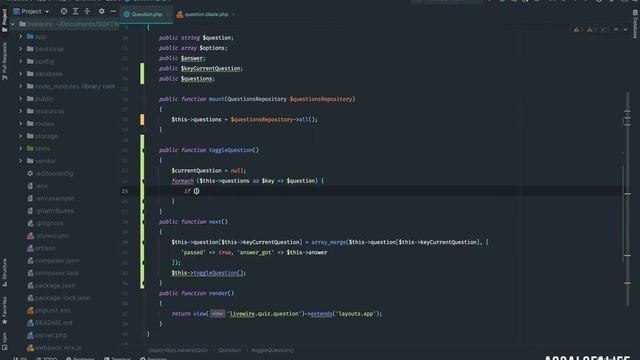Click the Question breadcrumb at editor bottom
The image size is (640, 360).
[229, 350]
